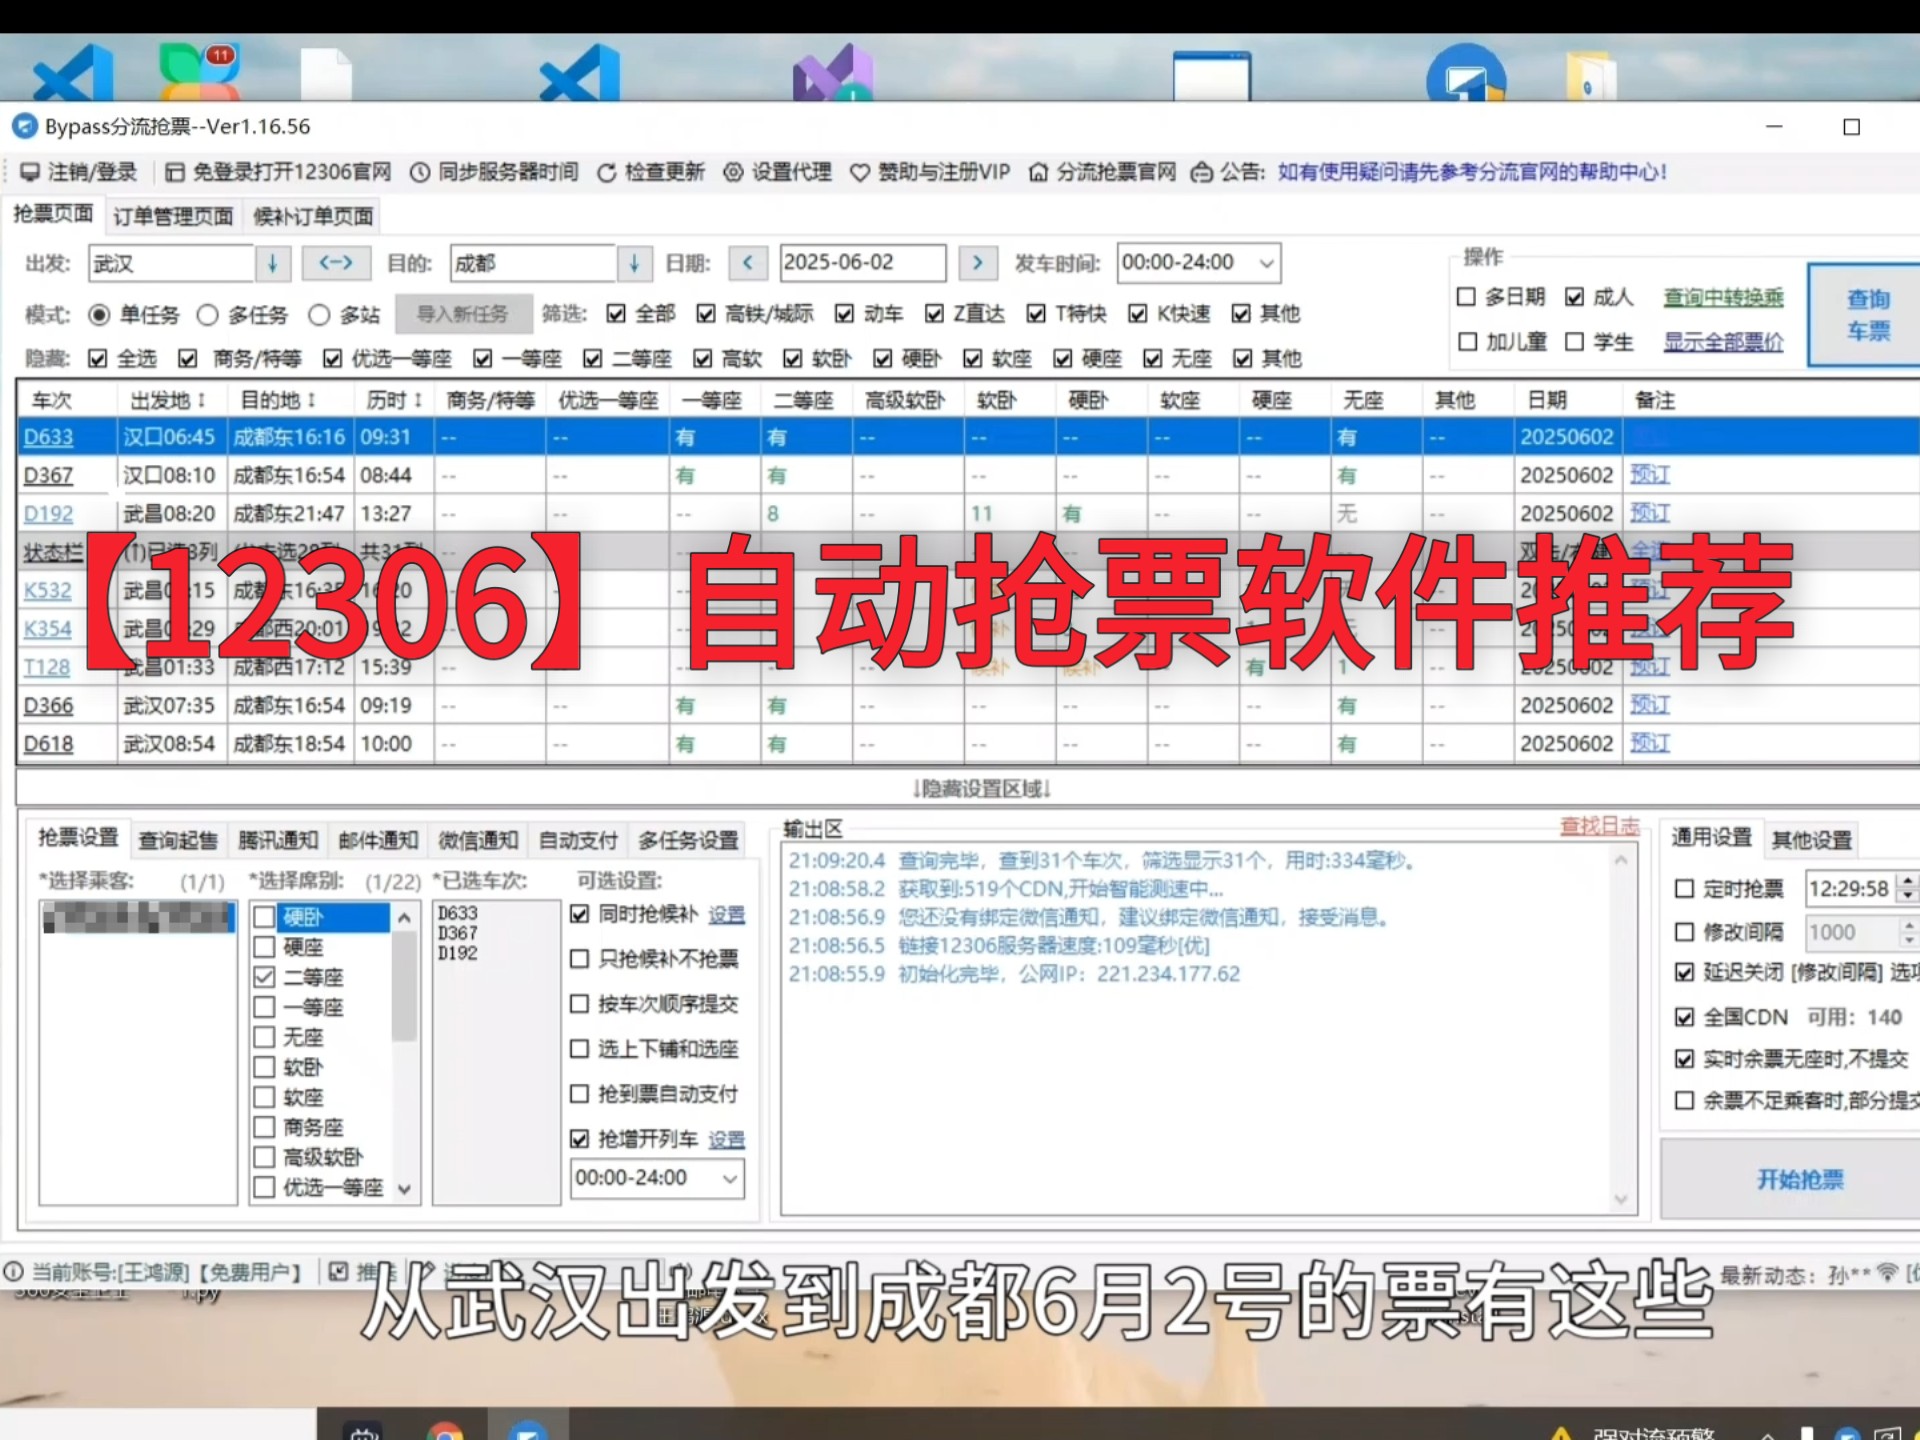Open the 查询起售 tab
Viewport: 1920px width, 1440px height.
[178, 841]
